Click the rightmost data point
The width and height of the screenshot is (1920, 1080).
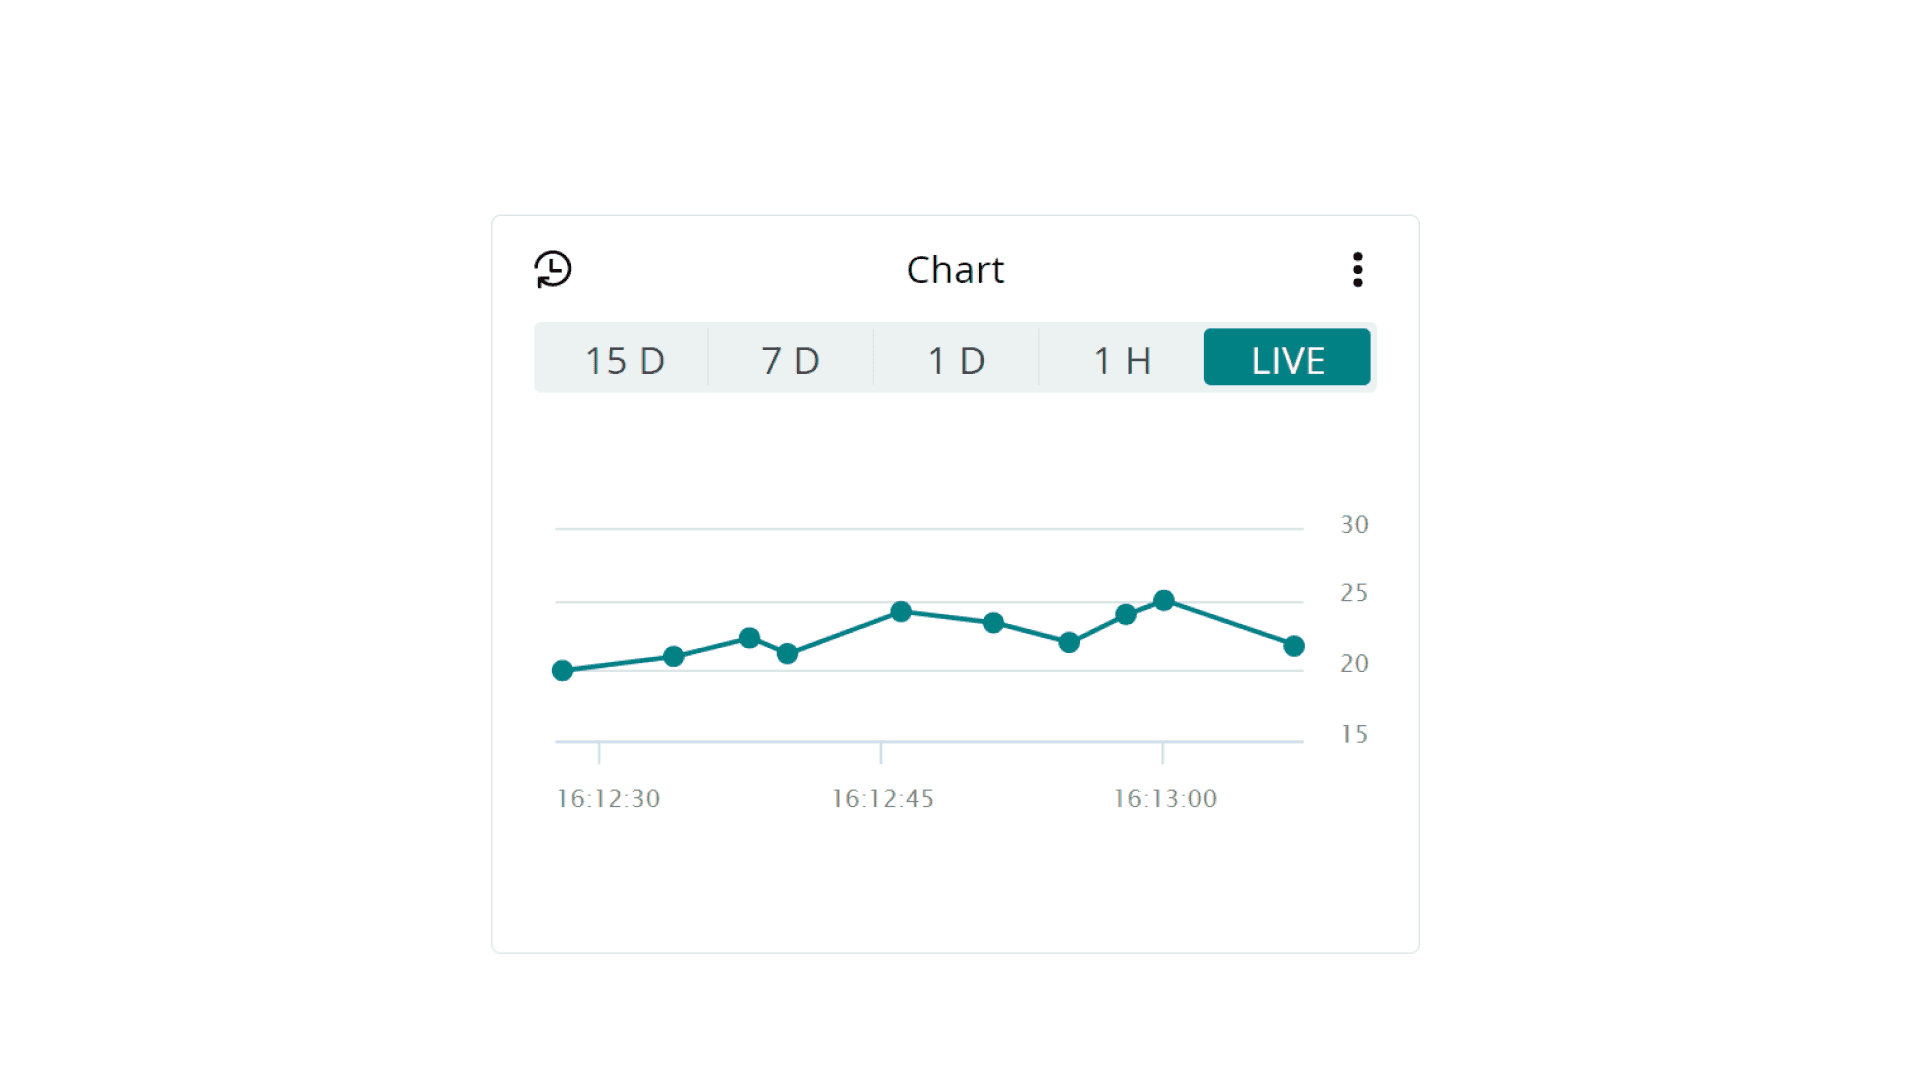1294,646
